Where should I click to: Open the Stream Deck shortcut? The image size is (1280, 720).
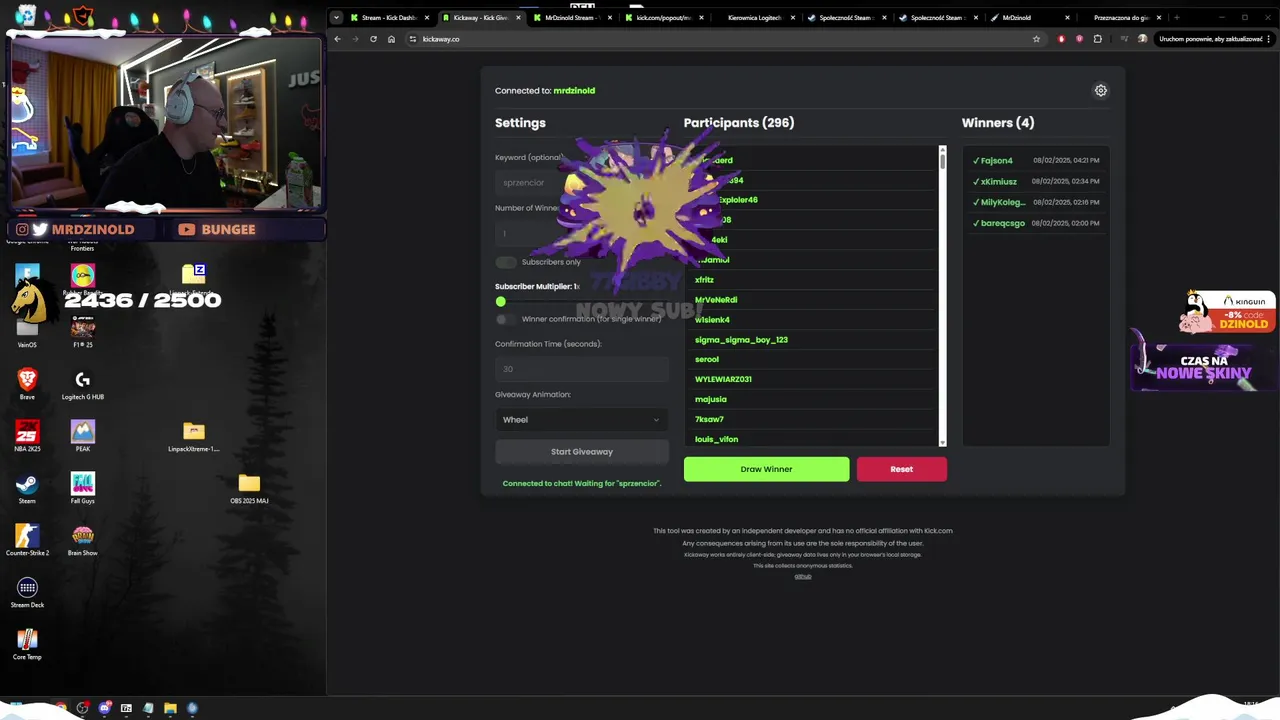click(x=27, y=592)
